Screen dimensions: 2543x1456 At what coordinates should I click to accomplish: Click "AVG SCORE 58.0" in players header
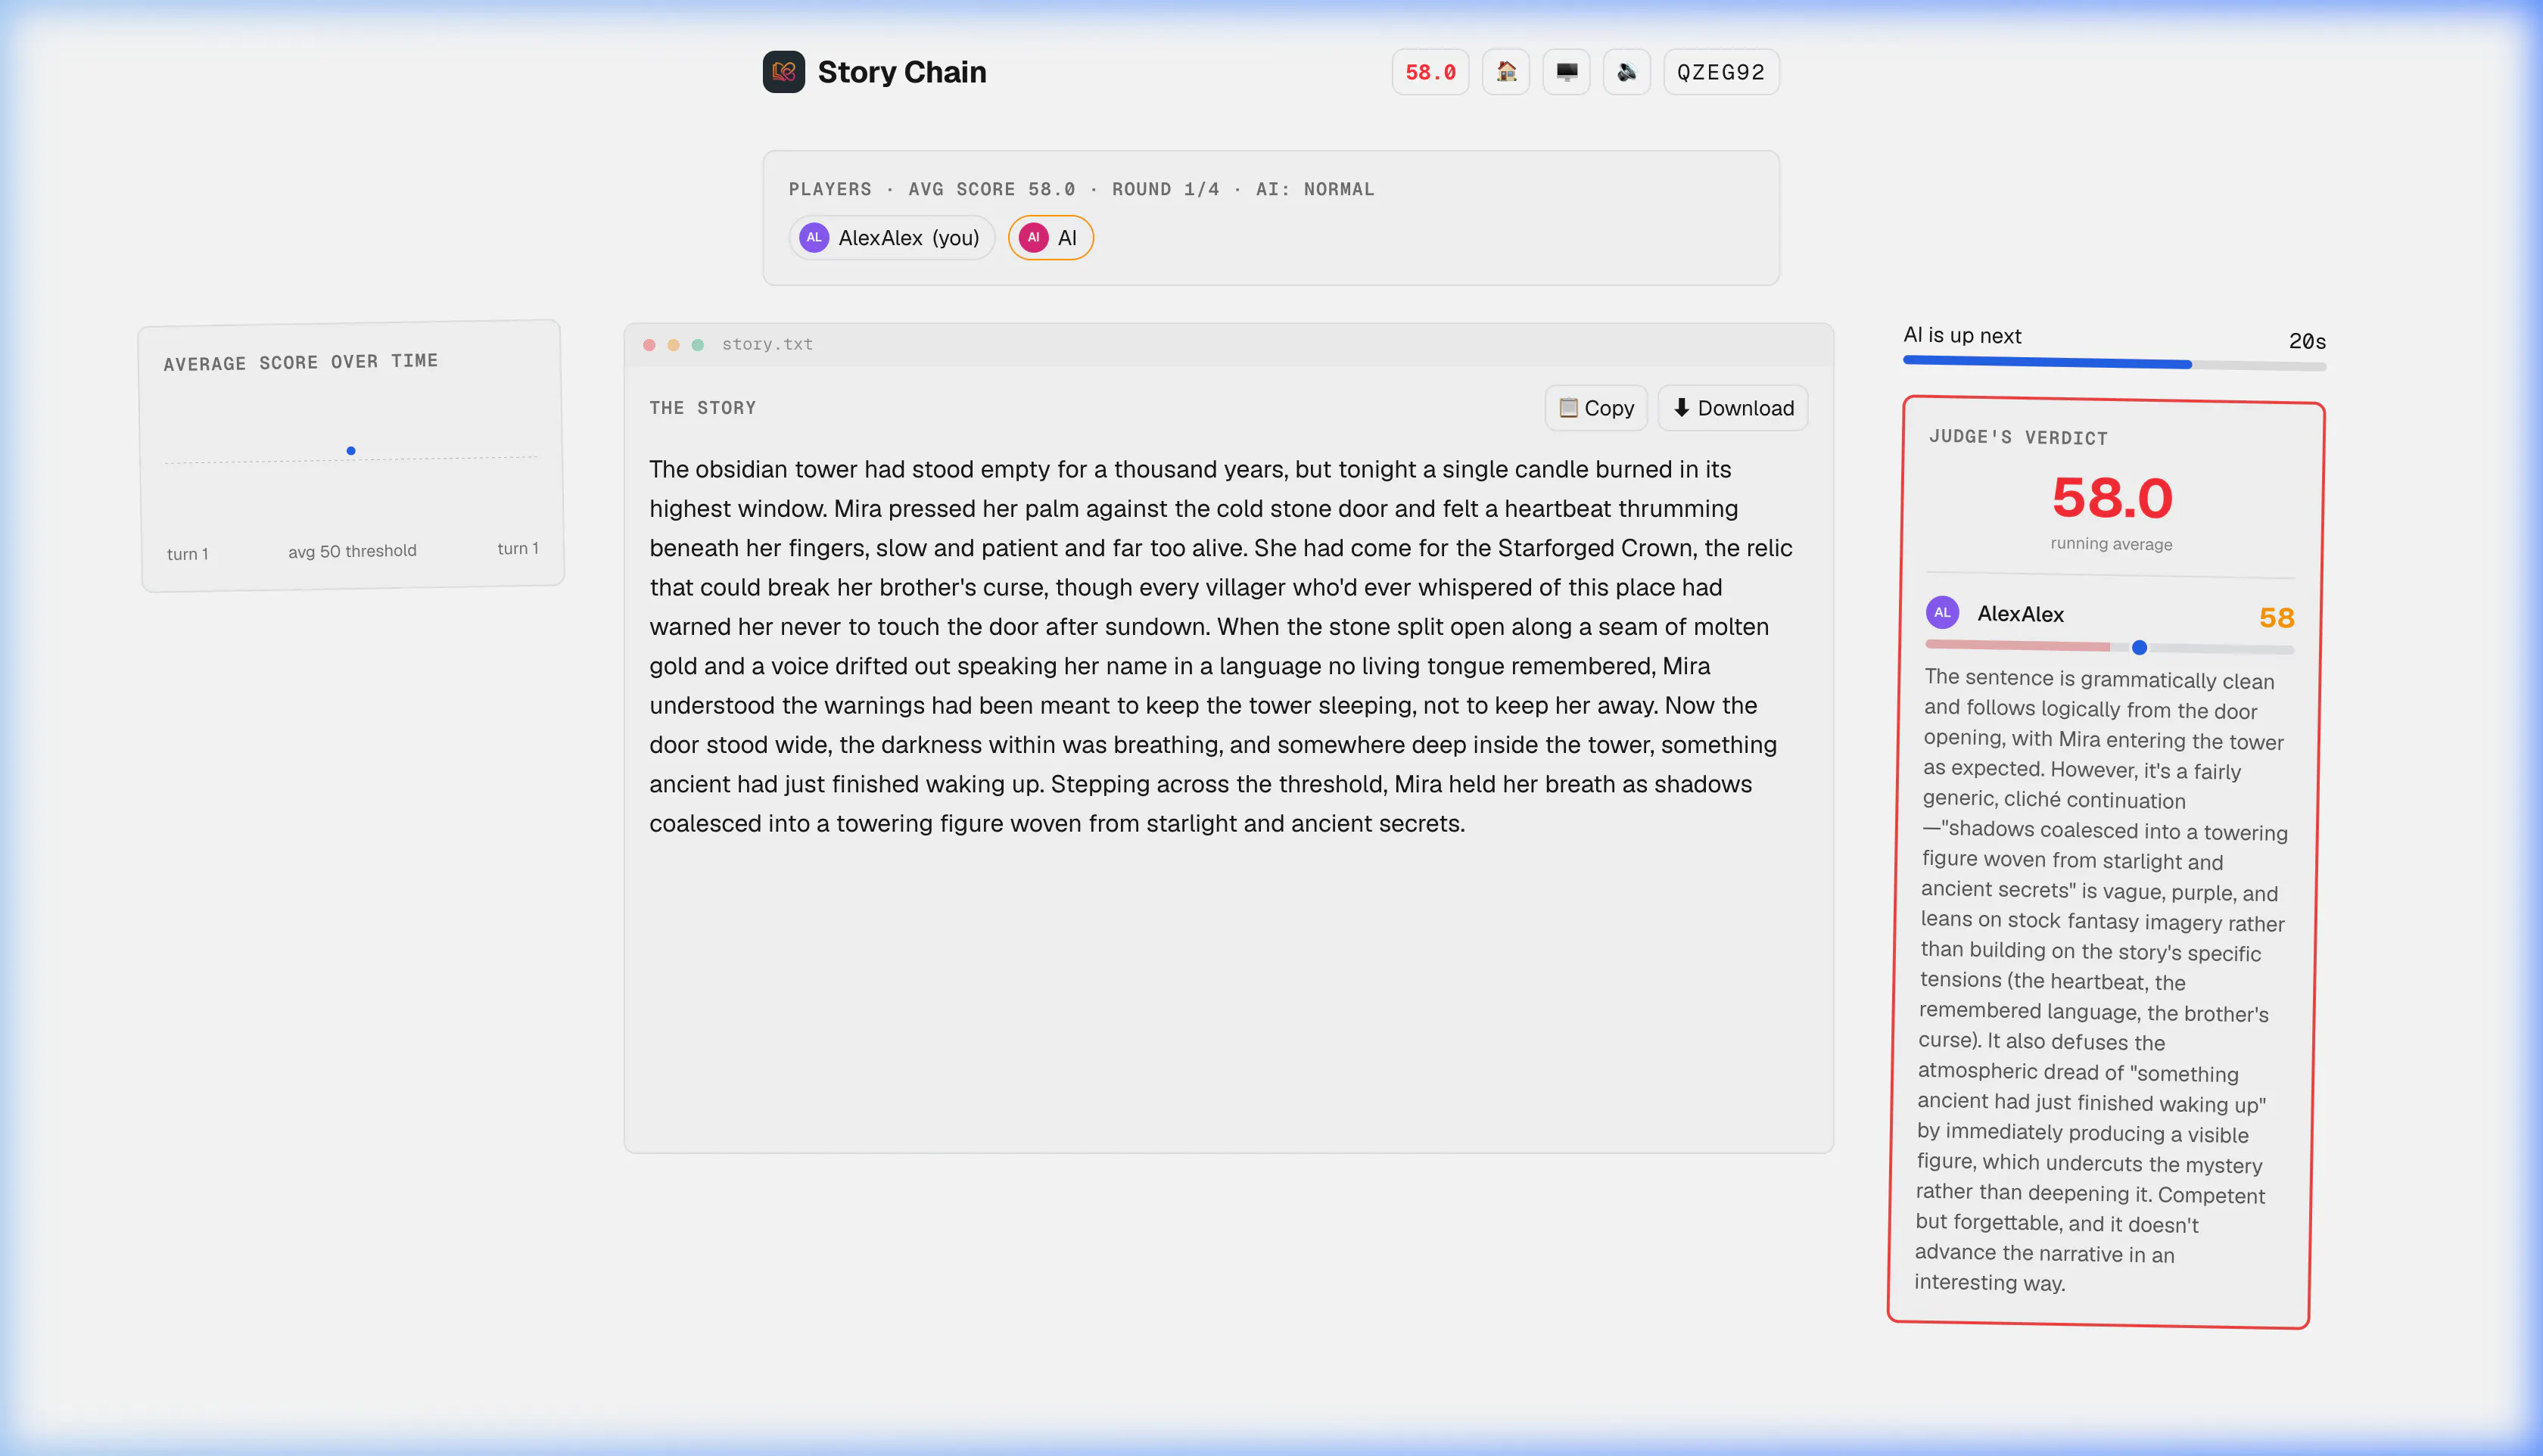pos(991,189)
